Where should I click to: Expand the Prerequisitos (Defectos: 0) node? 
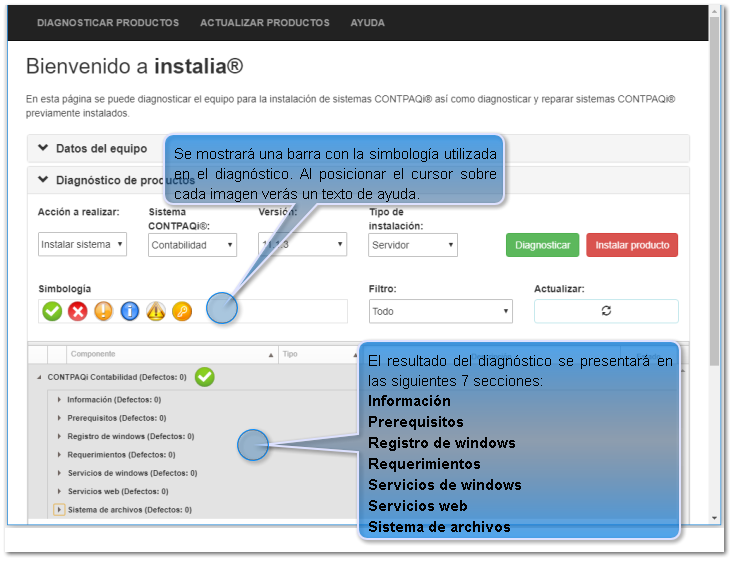pos(59,418)
